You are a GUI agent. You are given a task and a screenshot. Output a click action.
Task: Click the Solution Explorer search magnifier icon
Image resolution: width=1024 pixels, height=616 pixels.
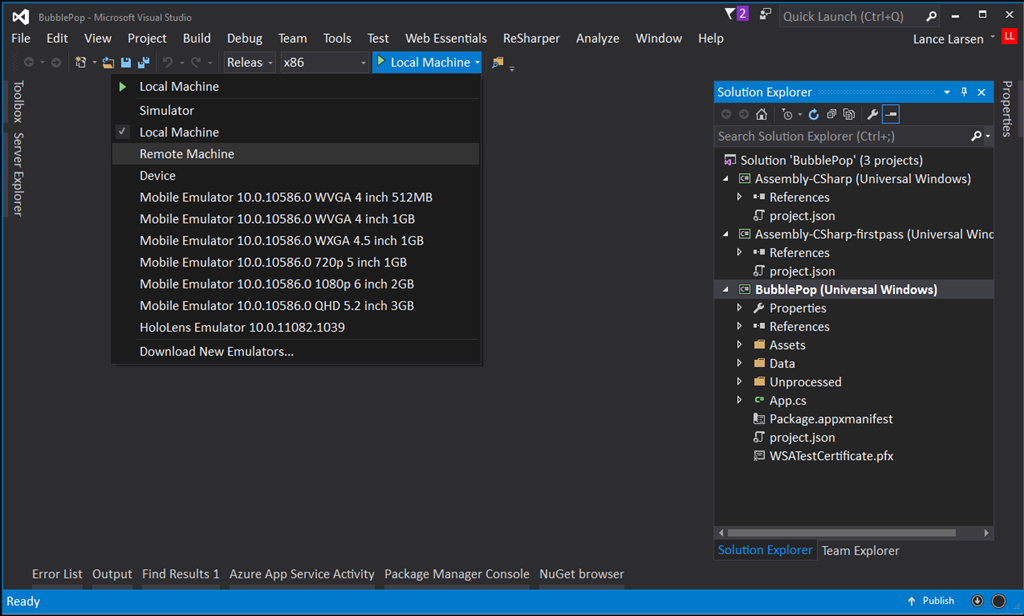click(976, 136)
